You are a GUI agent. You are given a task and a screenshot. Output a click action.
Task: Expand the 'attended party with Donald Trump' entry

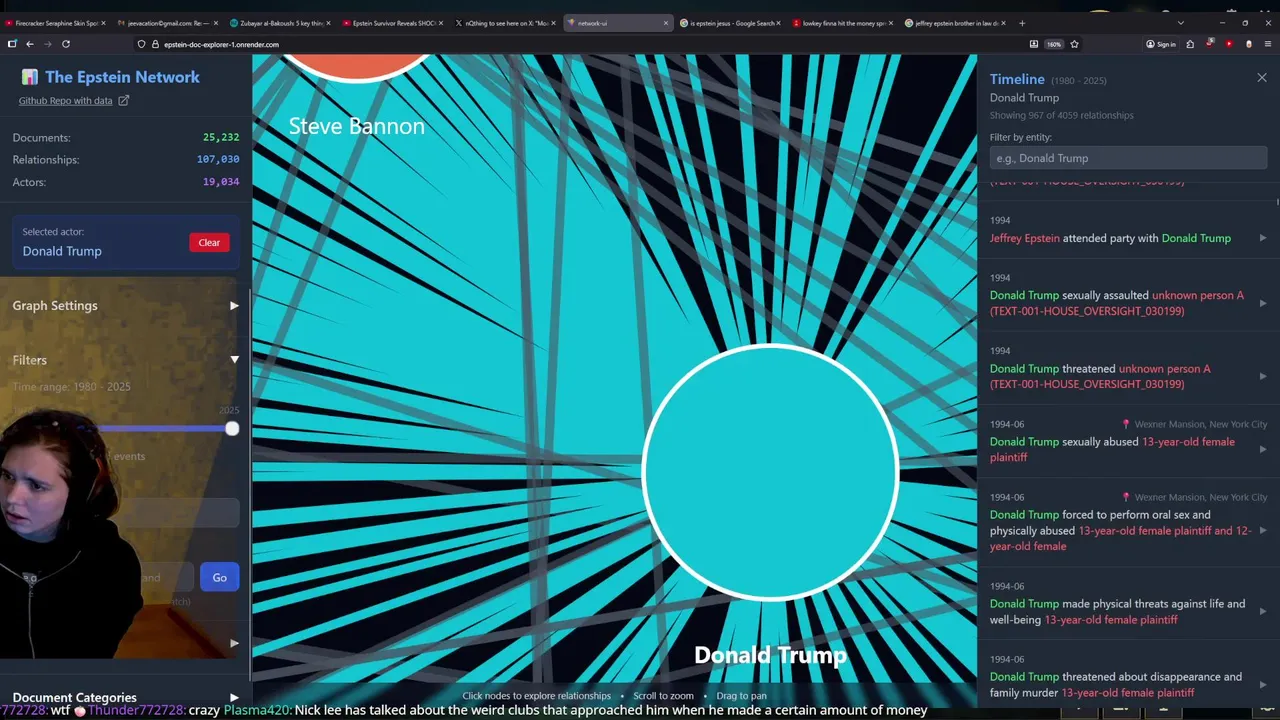1263,238
